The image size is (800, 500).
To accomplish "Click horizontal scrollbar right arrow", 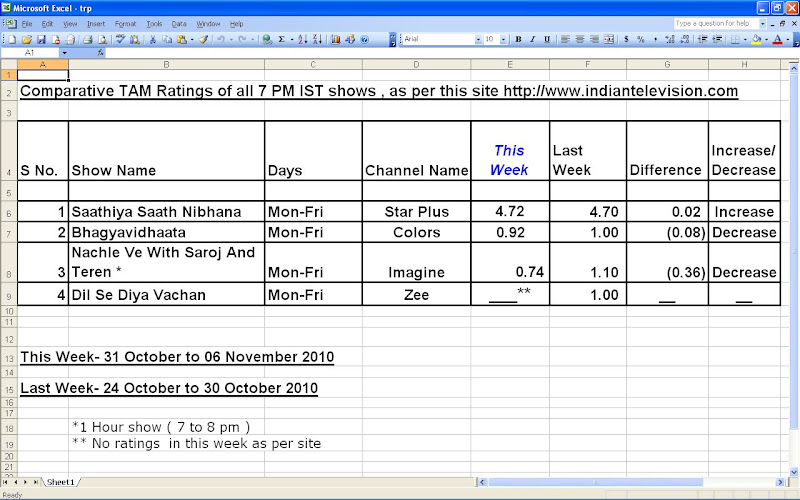I will coord(780,482).
